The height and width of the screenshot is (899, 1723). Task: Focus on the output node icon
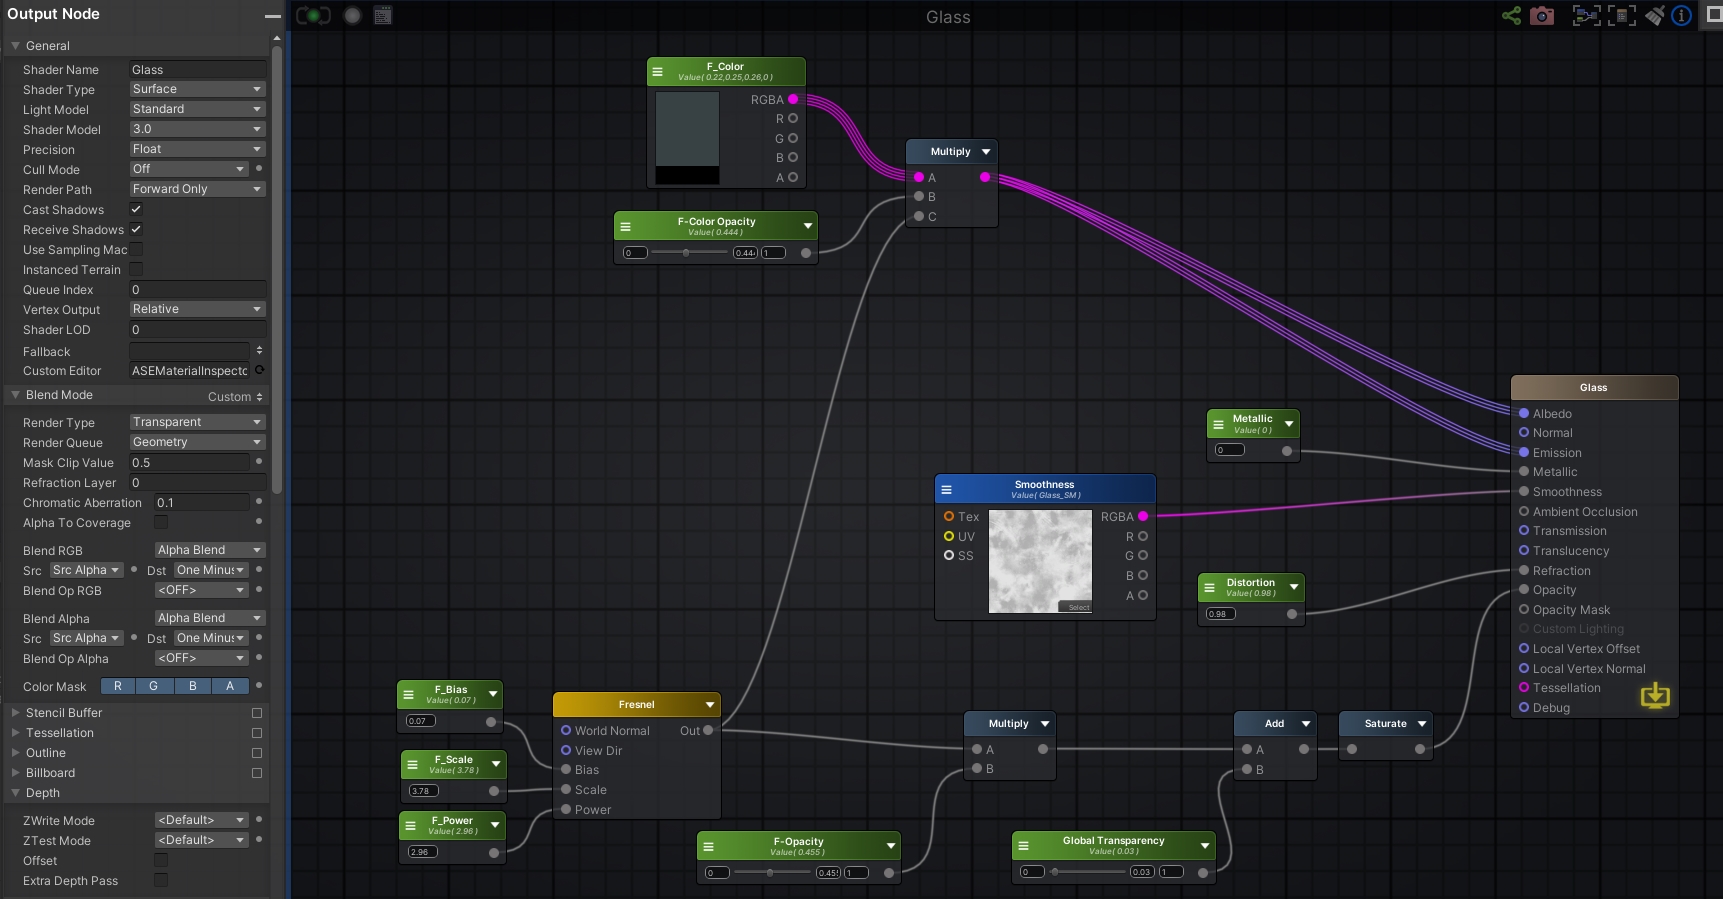(1621, 16)
